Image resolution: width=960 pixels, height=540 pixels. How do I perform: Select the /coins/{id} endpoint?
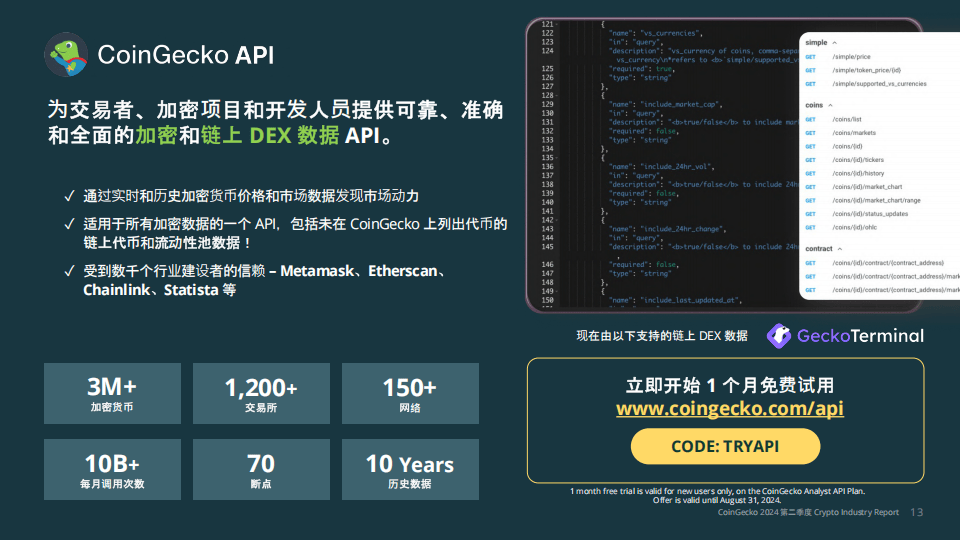[847, 146]
